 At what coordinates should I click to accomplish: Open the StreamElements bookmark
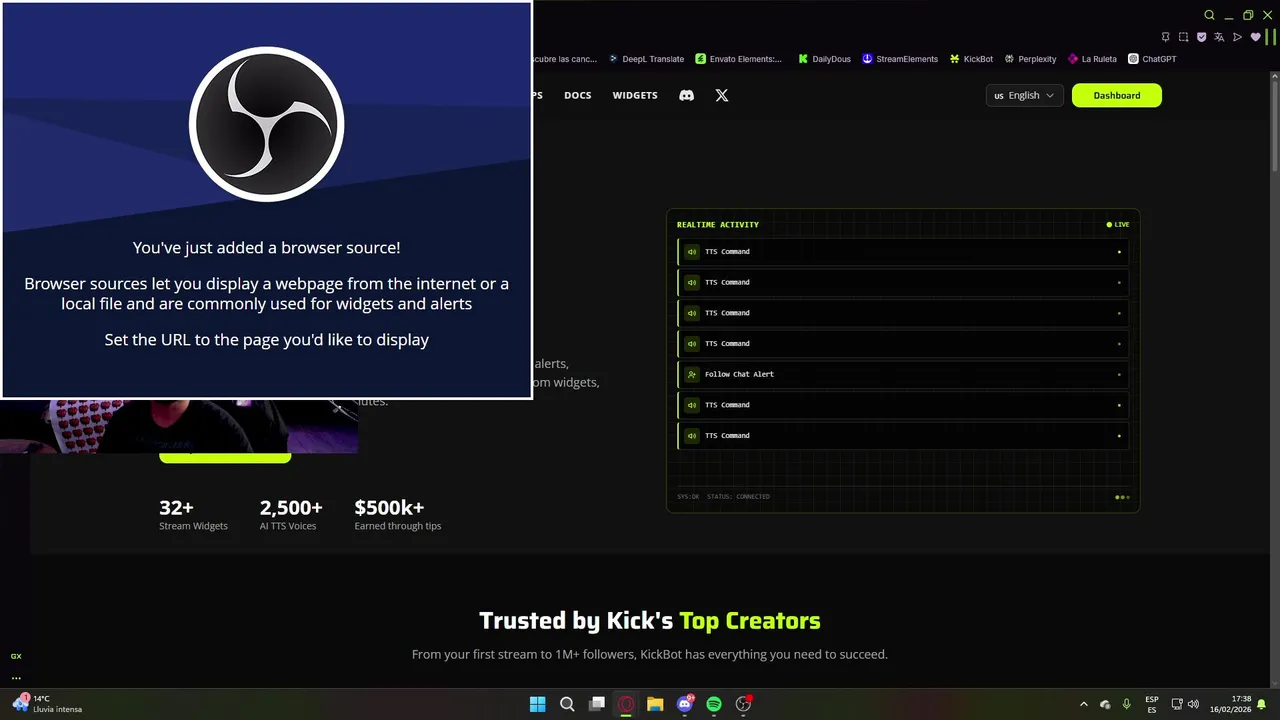(x=900, y=59)
